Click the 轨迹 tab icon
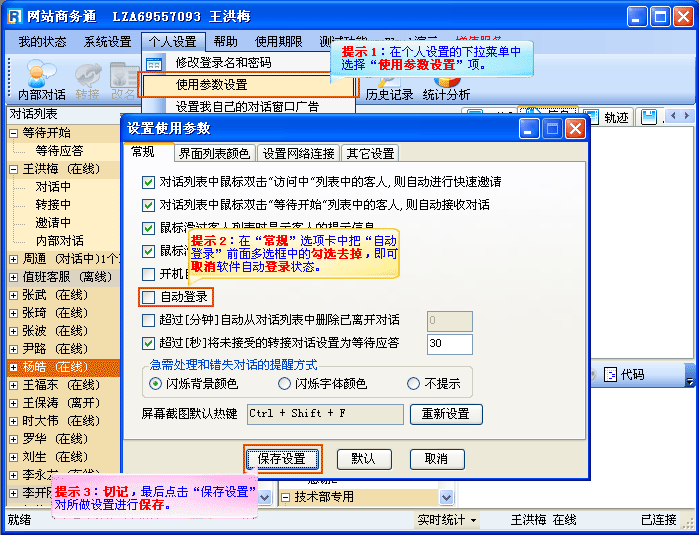The image size is (699, 535). click(x=589, y=118)
